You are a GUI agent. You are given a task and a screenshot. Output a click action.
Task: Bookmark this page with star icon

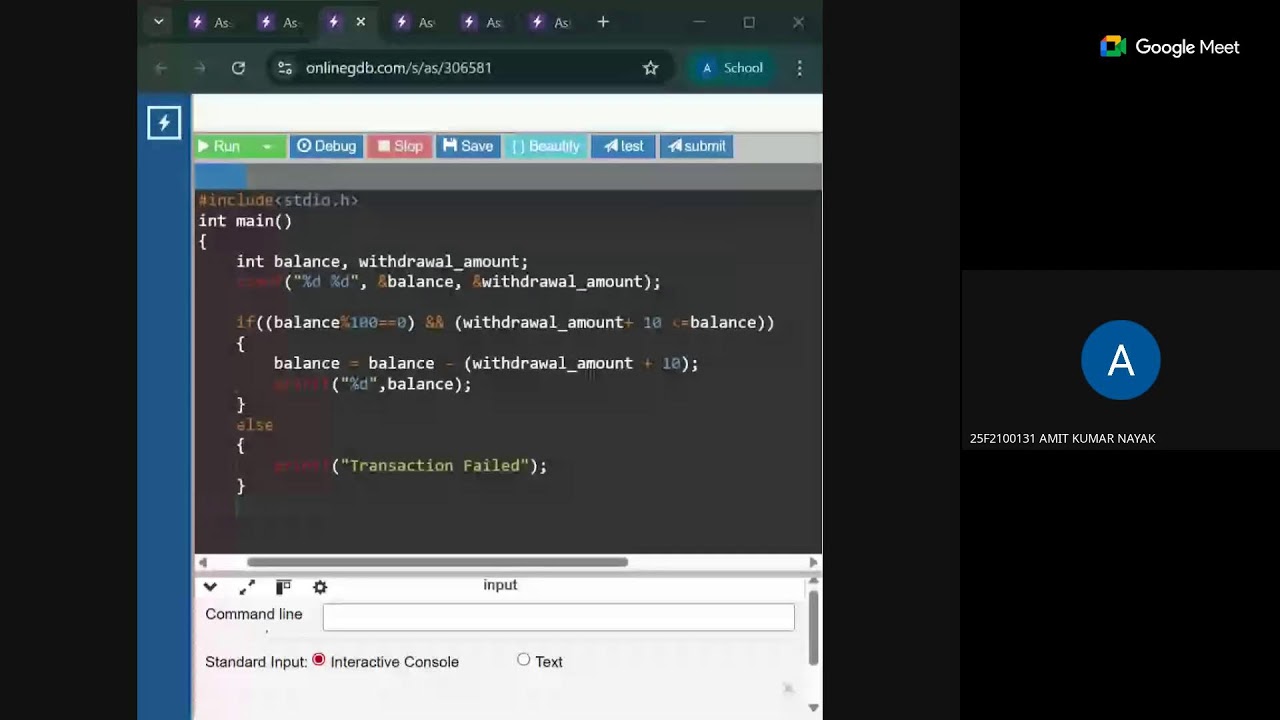point(651,68)
